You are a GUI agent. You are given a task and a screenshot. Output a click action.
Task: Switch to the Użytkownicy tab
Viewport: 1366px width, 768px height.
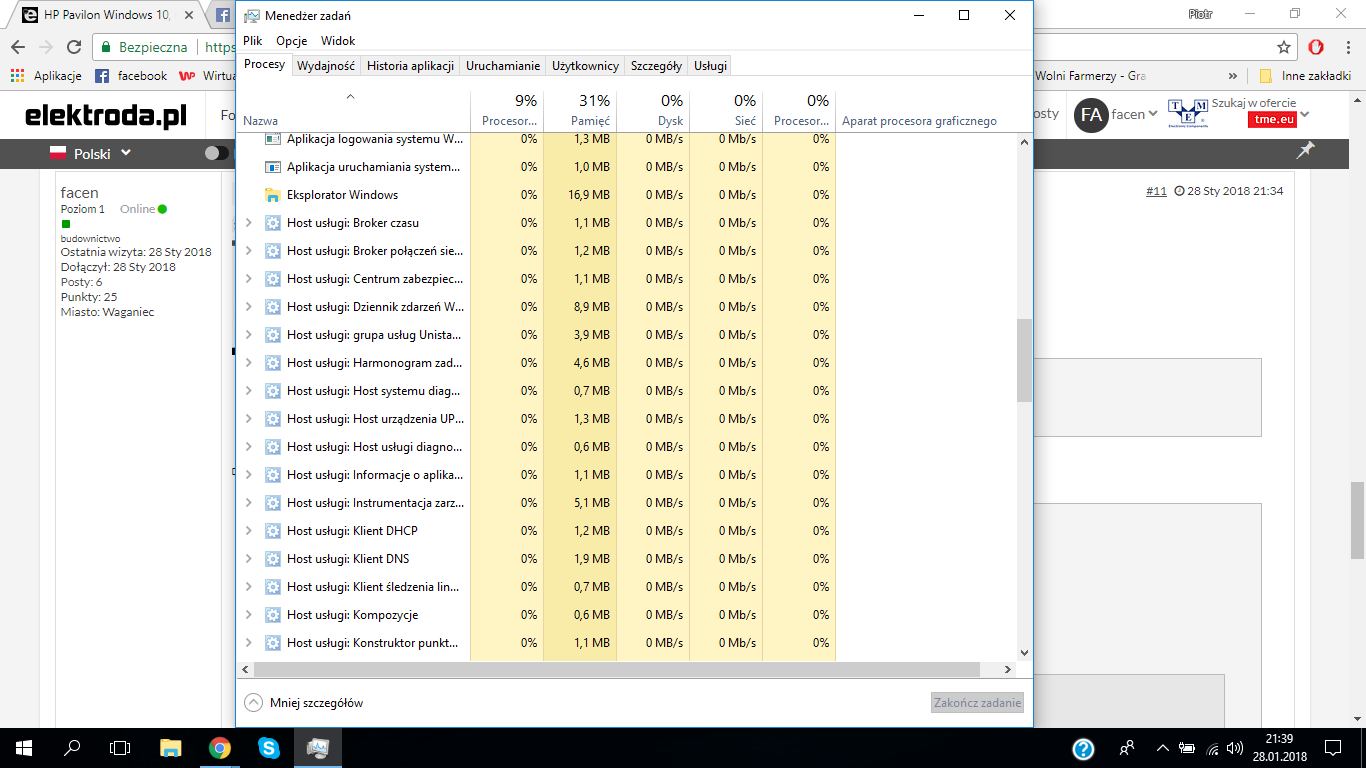[x=586, y=66]
